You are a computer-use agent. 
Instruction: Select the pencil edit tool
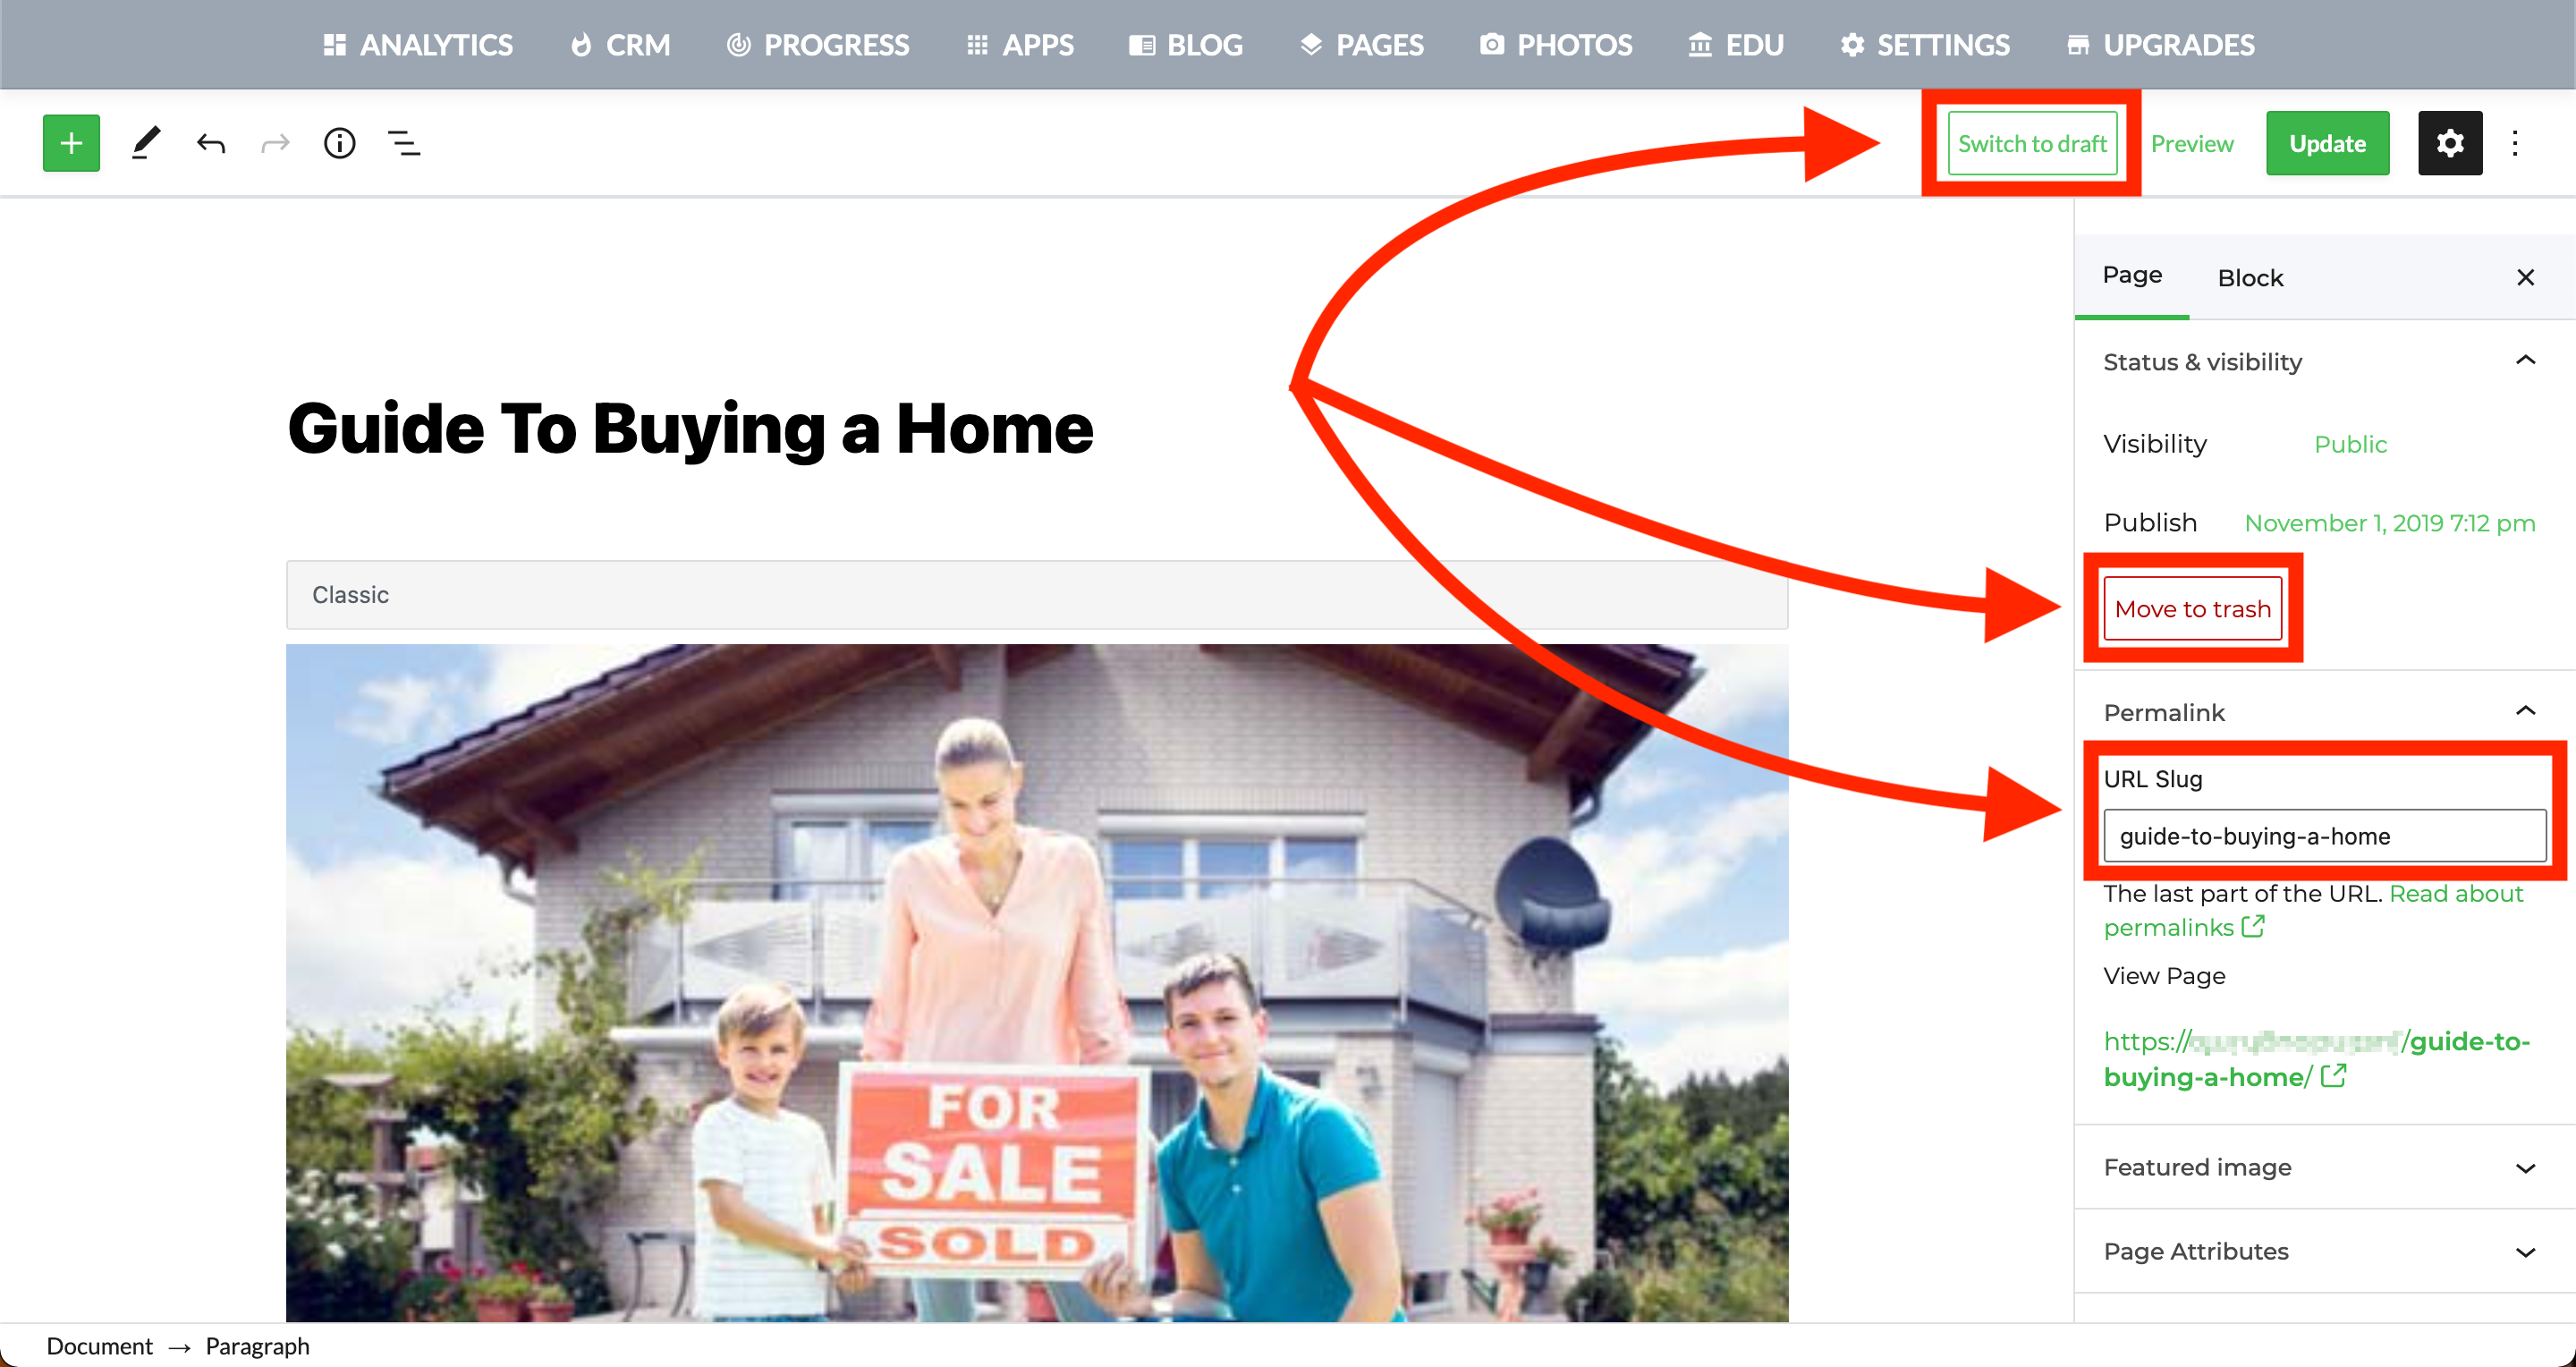[146, 143]
